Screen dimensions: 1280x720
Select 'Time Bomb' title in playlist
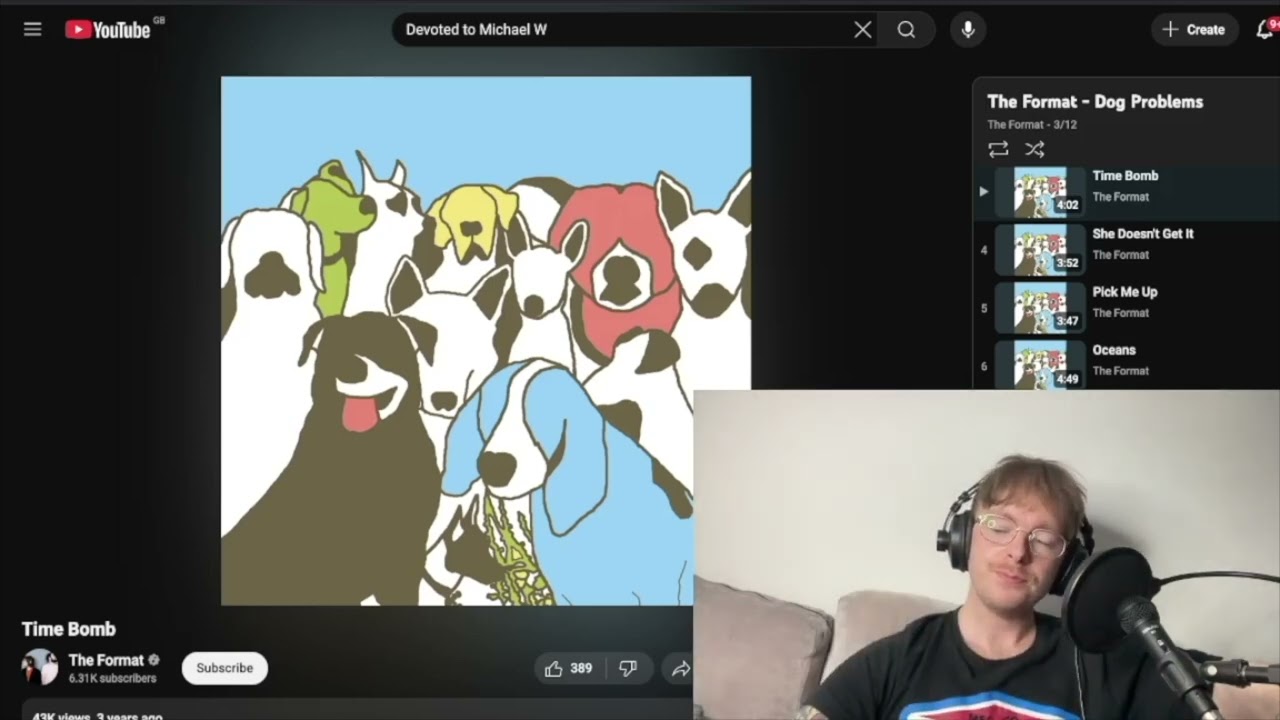click(x=1125, y=176)
